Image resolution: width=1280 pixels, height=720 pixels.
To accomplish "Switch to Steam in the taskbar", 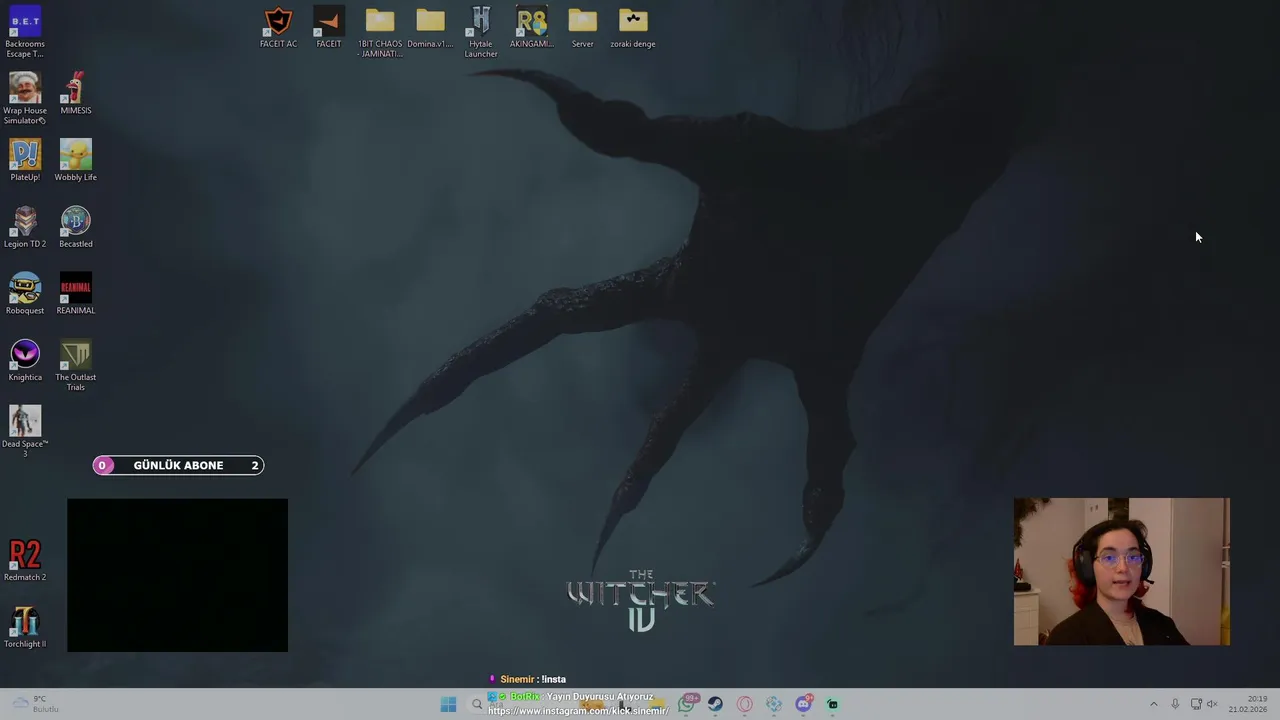I will pos(715,704).
